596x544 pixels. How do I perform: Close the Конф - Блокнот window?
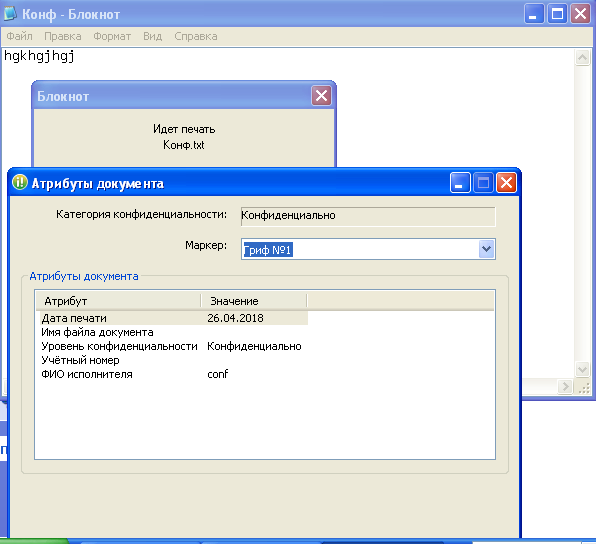tap(580, 14)
